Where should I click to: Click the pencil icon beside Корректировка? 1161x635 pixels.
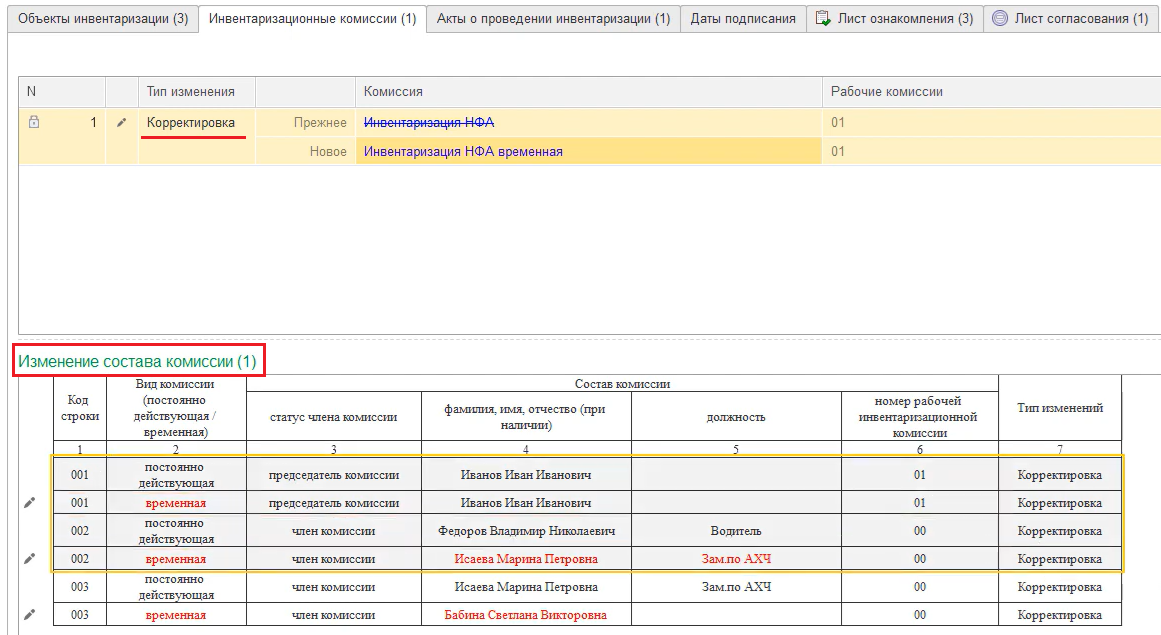[121, 122]
